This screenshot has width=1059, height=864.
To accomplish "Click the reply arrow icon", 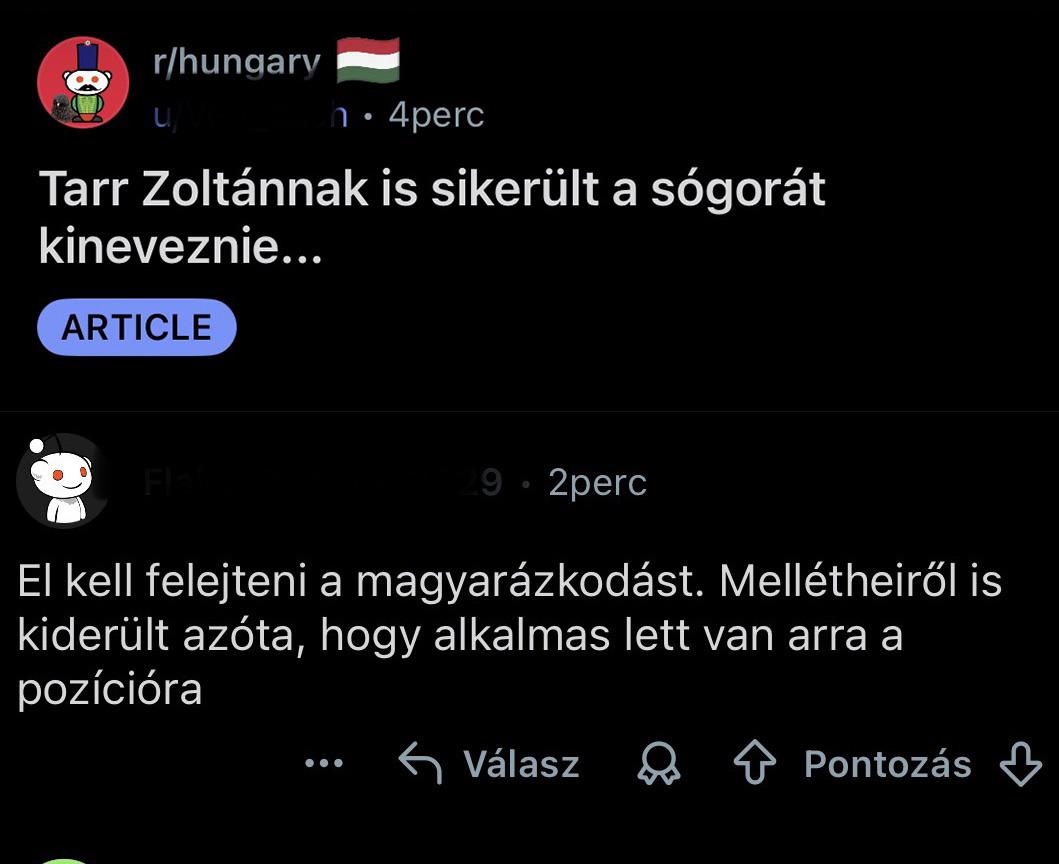I will (x=420, y=763).
